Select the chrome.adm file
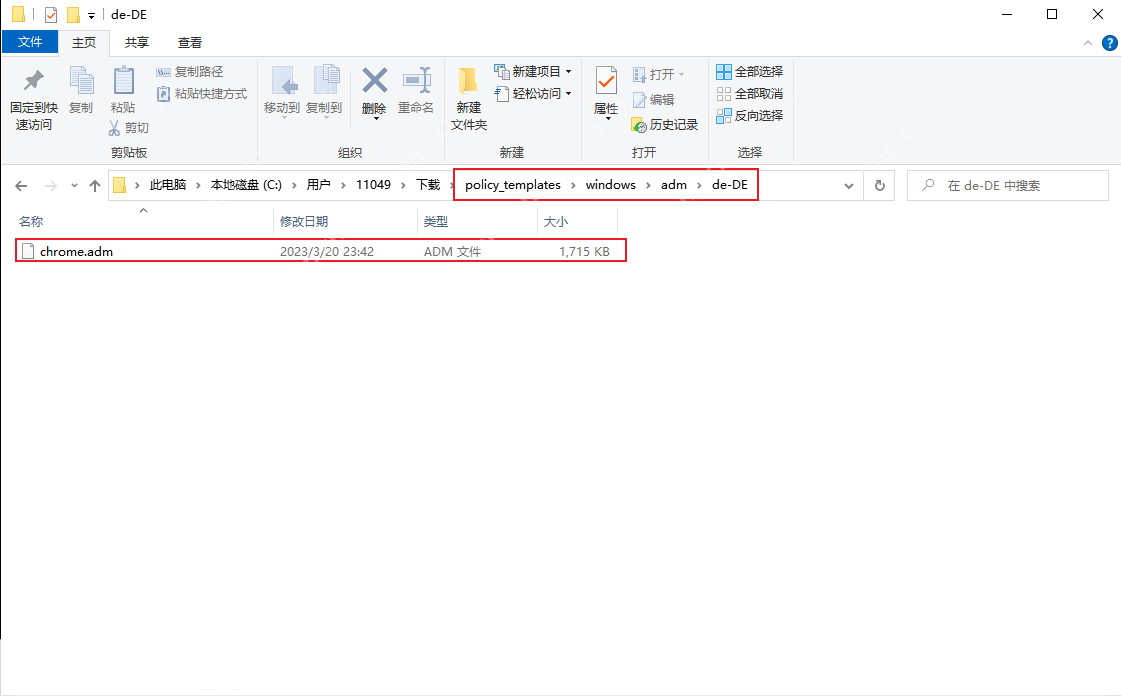The width and height of the screenshot is (1121, 696). [x=320, y=251]
